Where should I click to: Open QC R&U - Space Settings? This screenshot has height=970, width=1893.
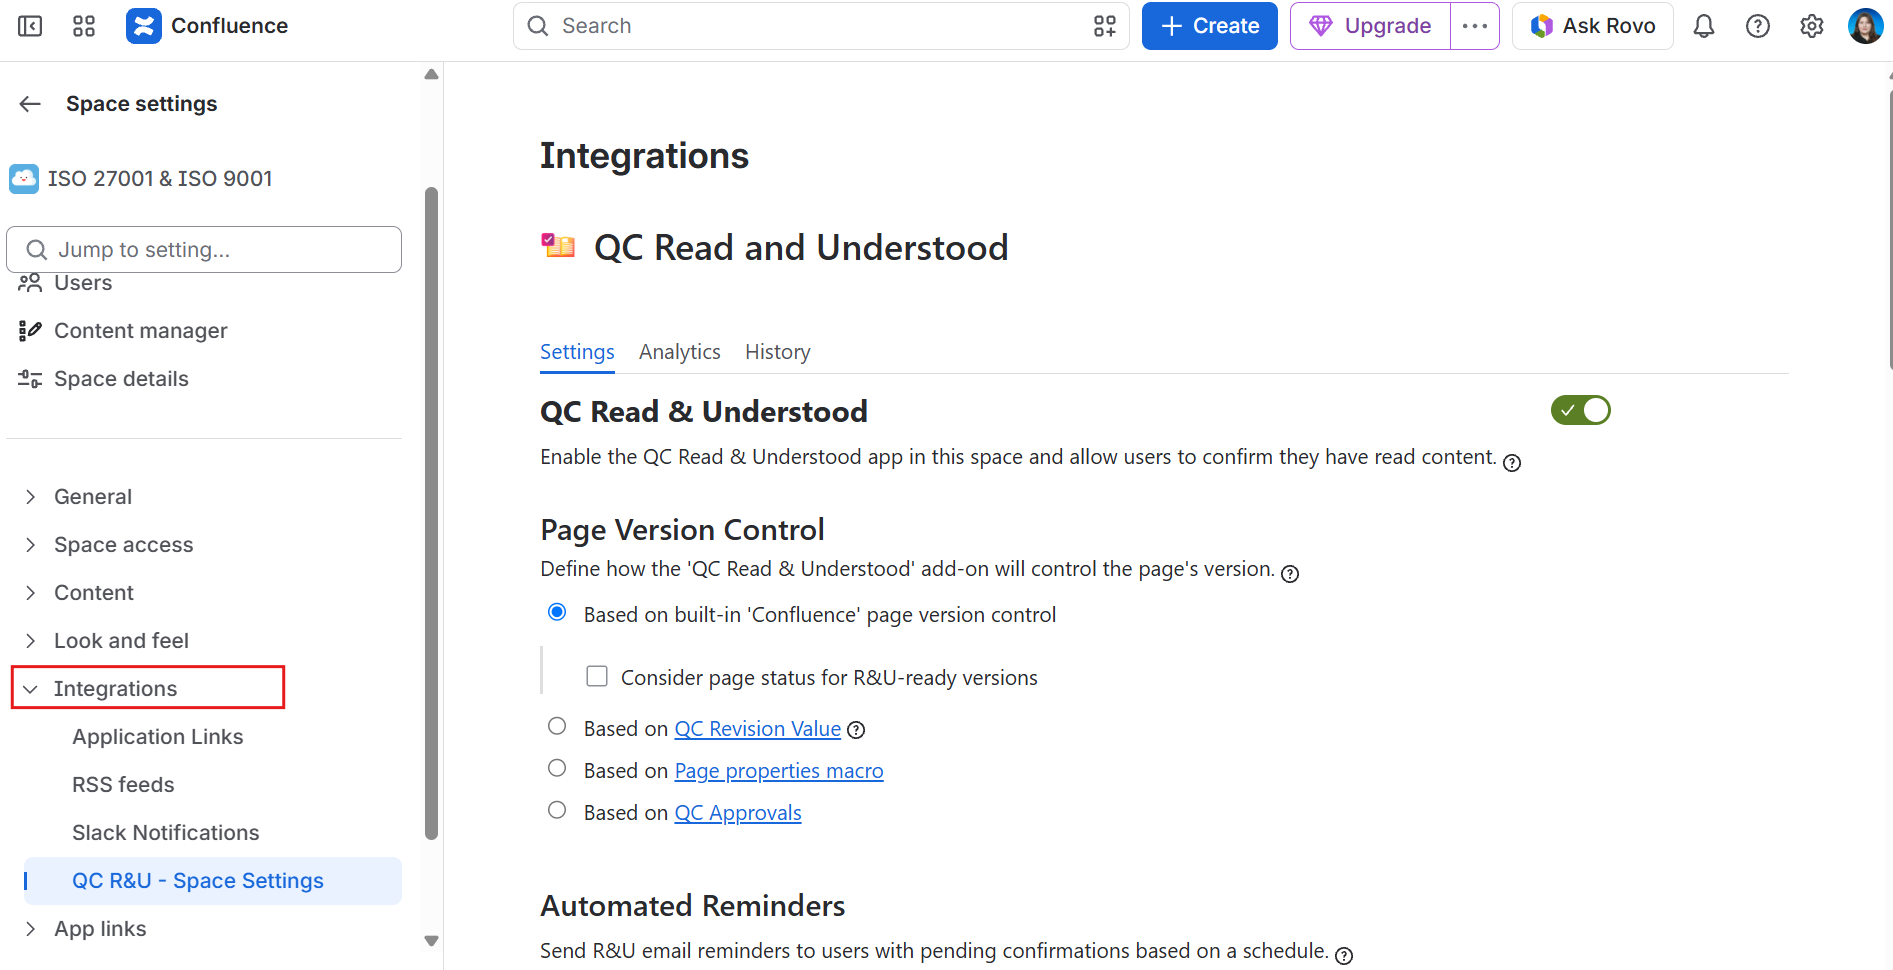click(x=213, y=881)
